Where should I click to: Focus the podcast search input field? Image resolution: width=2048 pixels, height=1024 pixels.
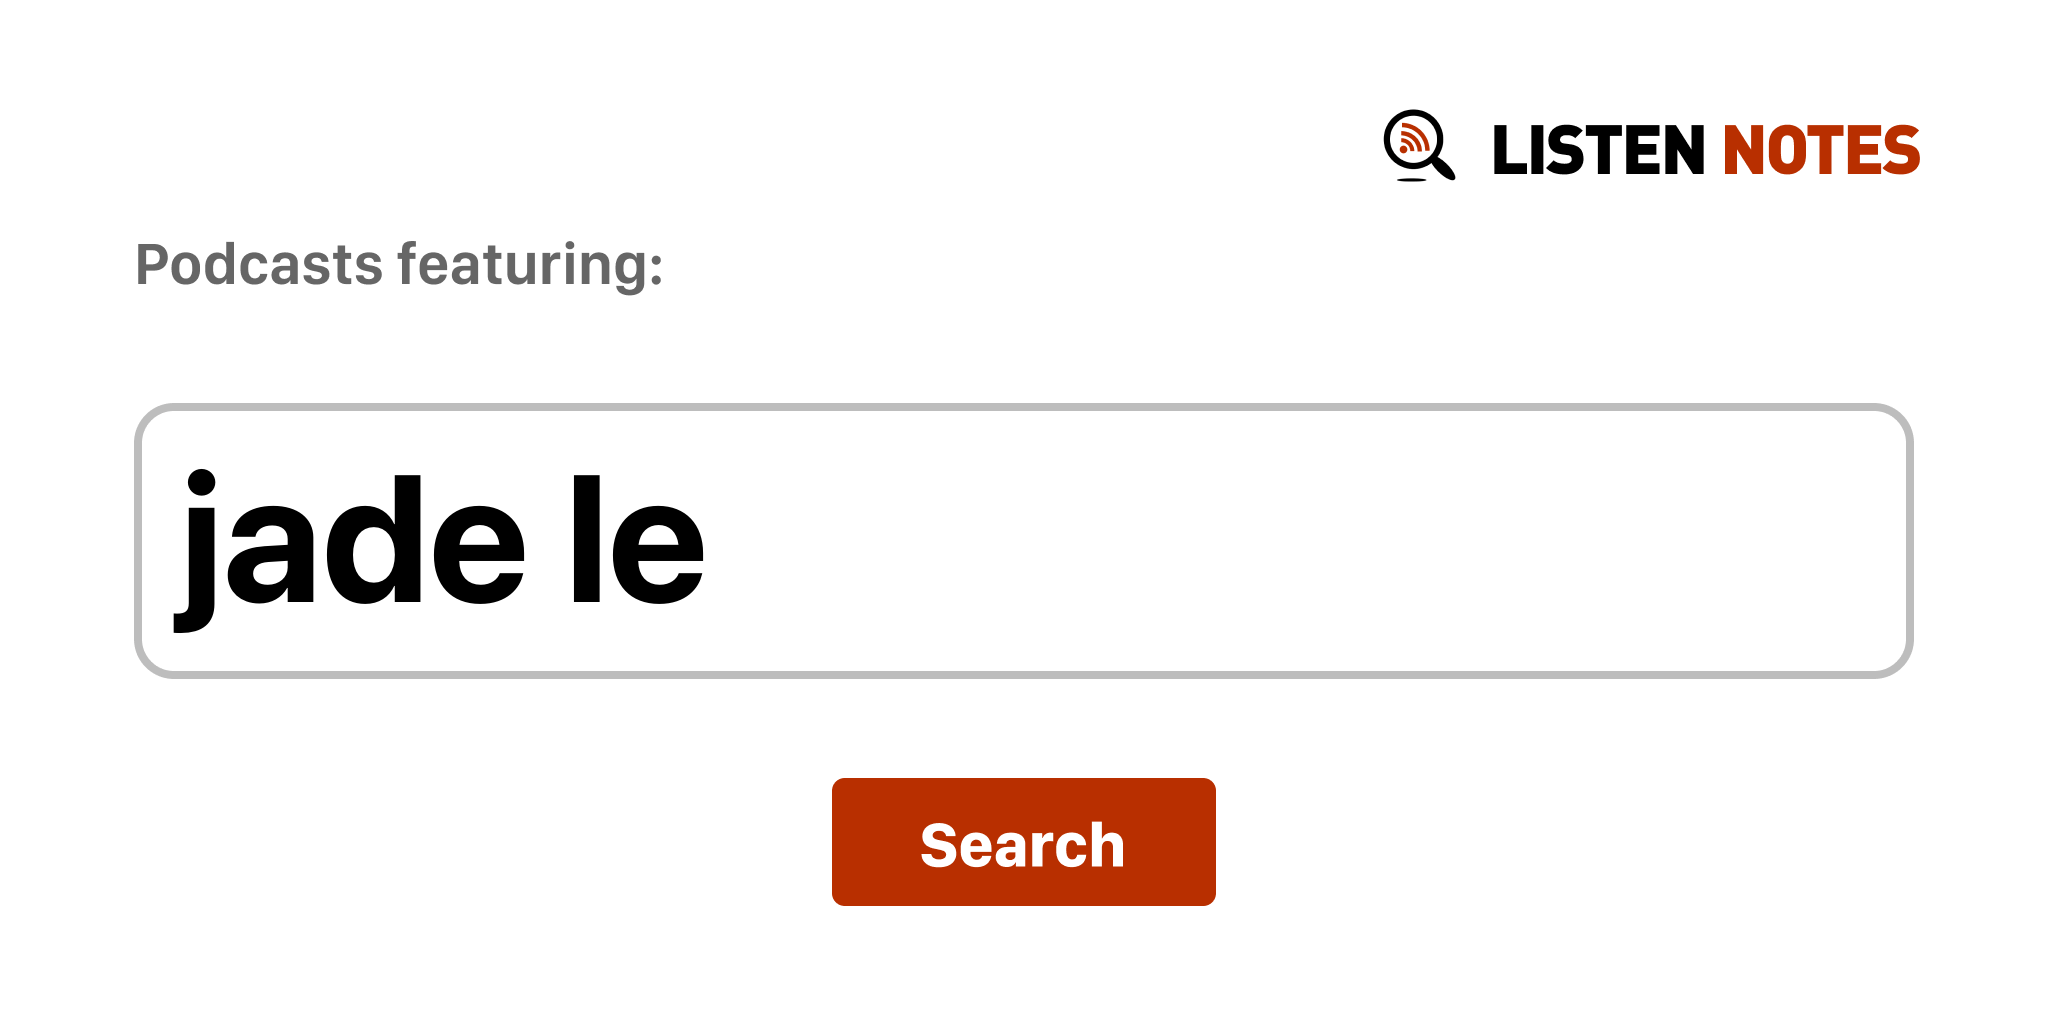click(x=1023, y=541)
